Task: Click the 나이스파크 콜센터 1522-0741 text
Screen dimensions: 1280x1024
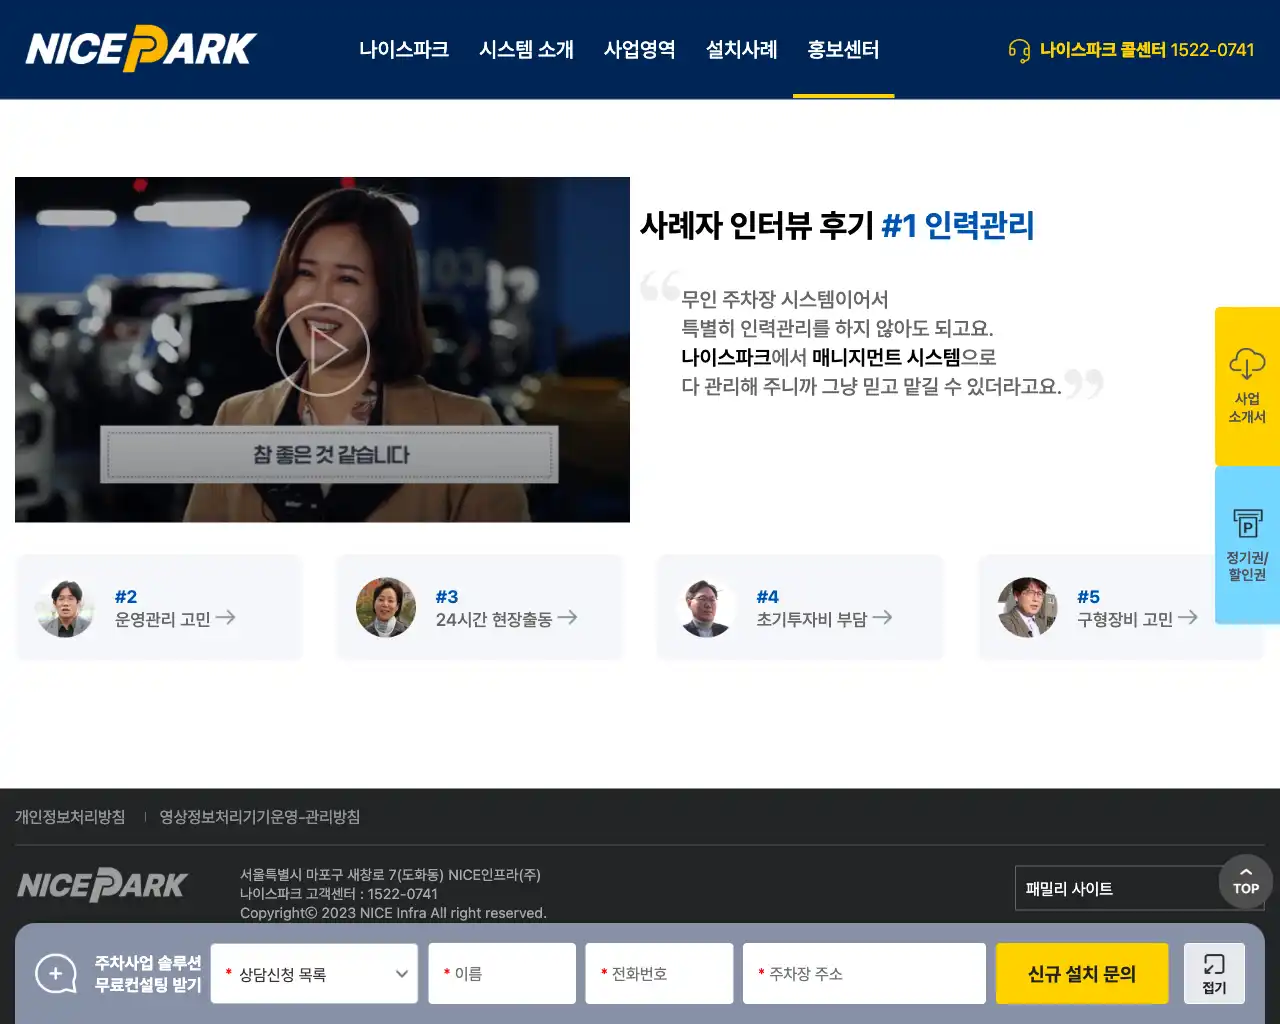Action: (x=1147, y=49)
